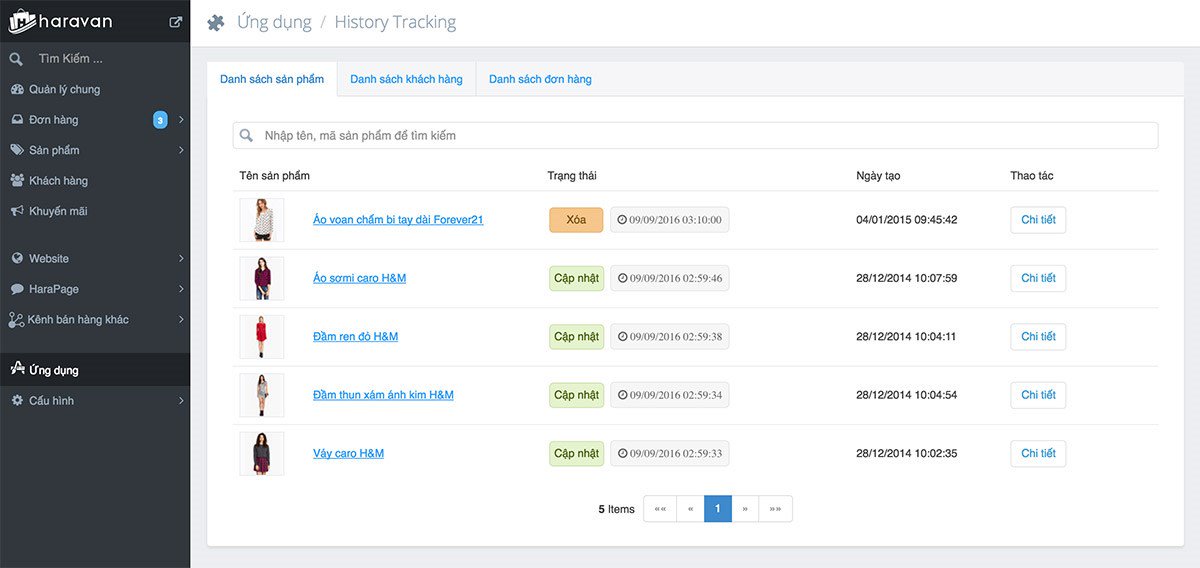Click the Cấu hình gear icon

[17, 400]
